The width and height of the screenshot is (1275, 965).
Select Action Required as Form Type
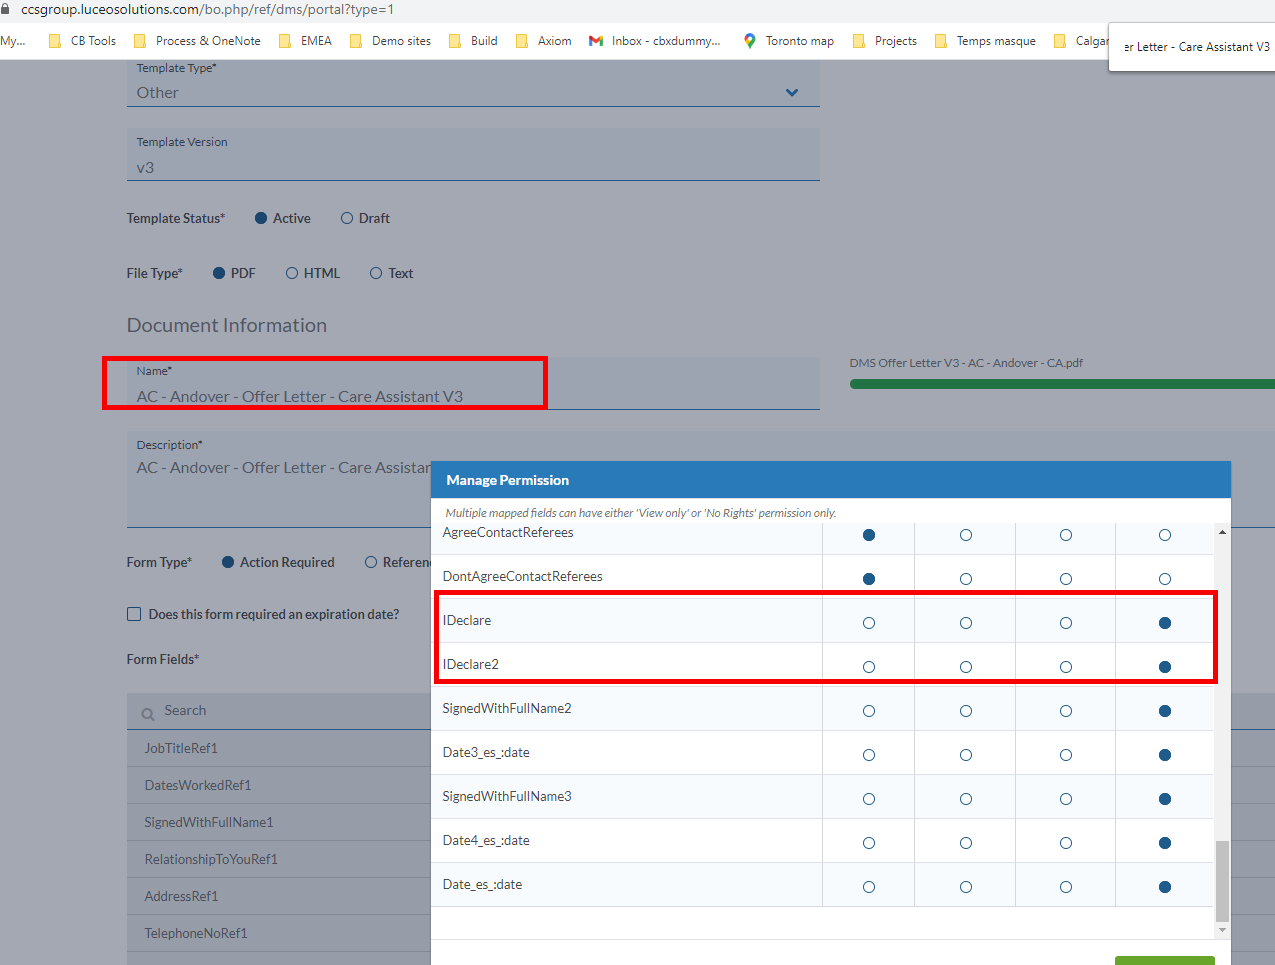pos(228,562)
